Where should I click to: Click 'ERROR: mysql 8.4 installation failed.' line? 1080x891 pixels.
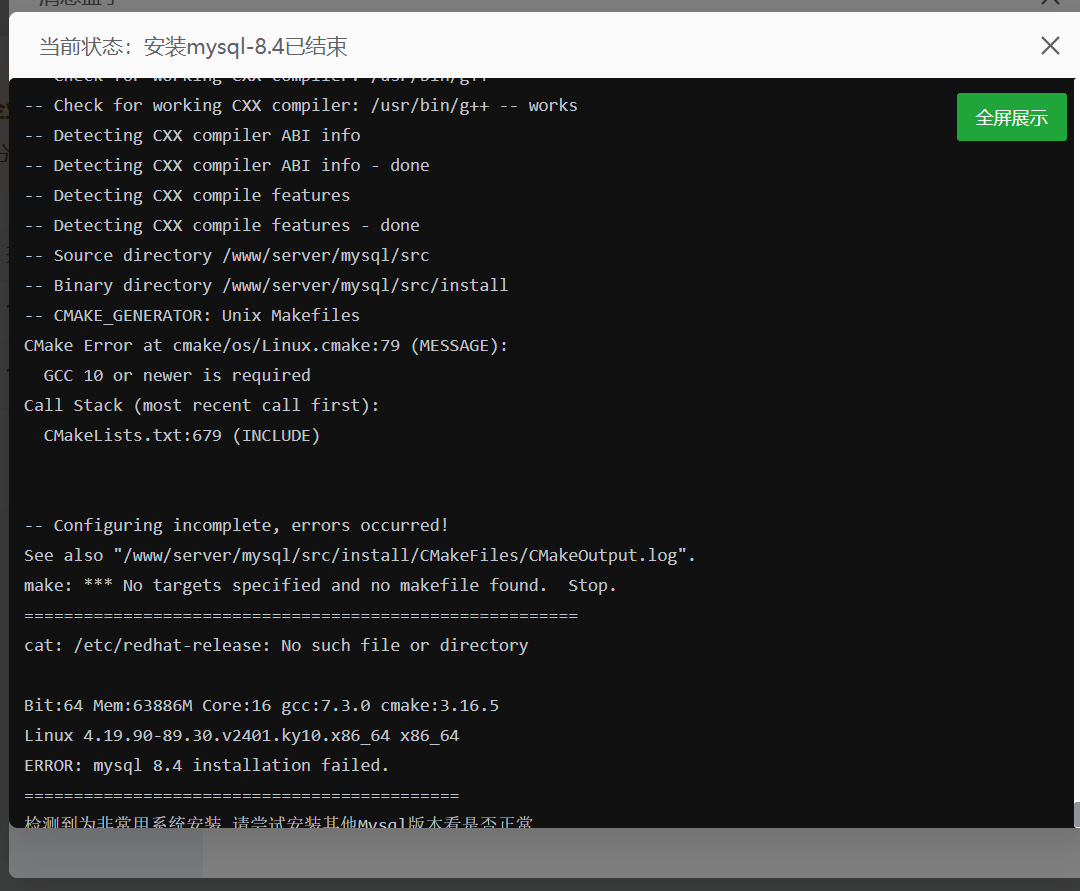click(207, 765)
